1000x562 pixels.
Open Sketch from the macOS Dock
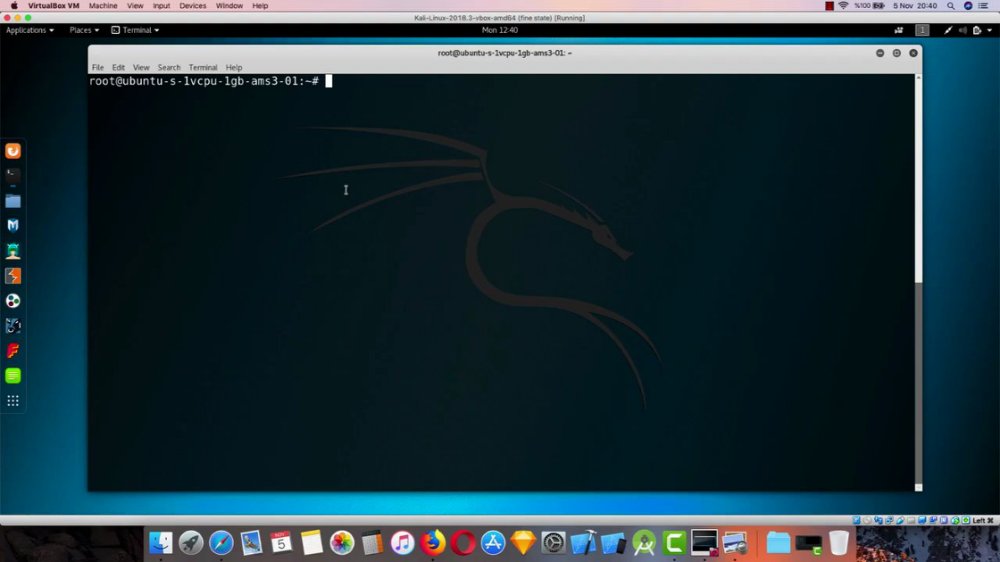523,543
